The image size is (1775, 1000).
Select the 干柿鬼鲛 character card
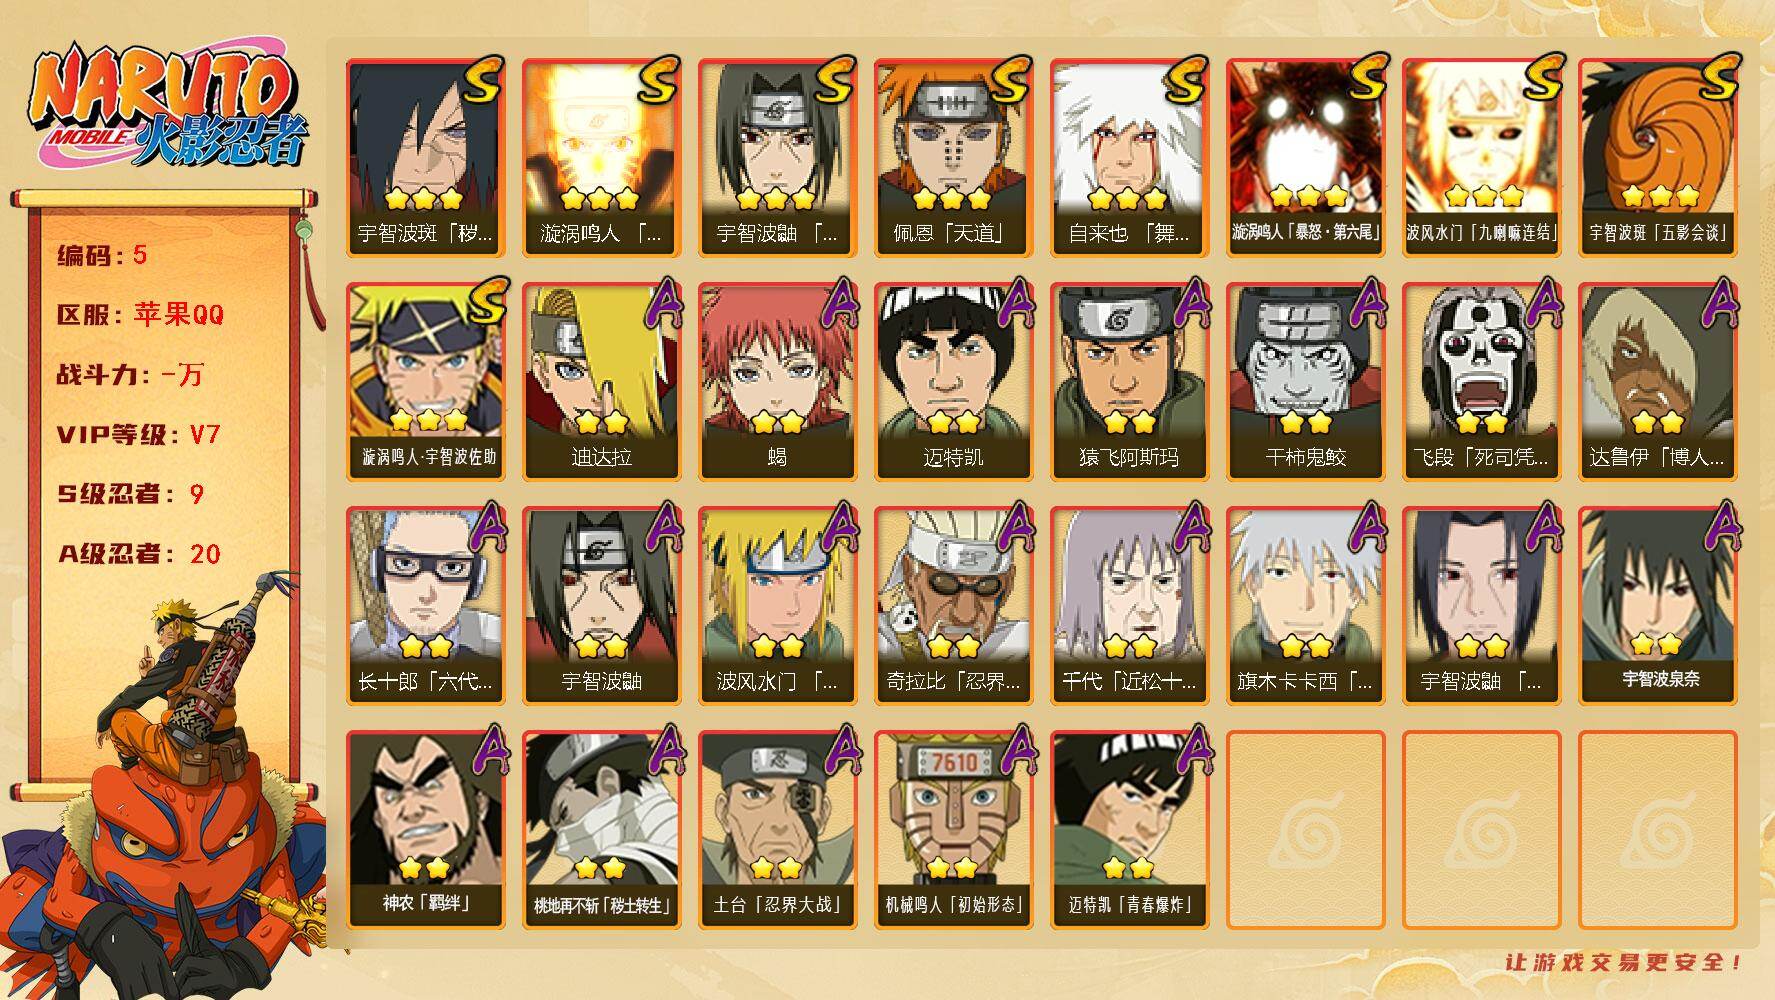pos(1305,381)
